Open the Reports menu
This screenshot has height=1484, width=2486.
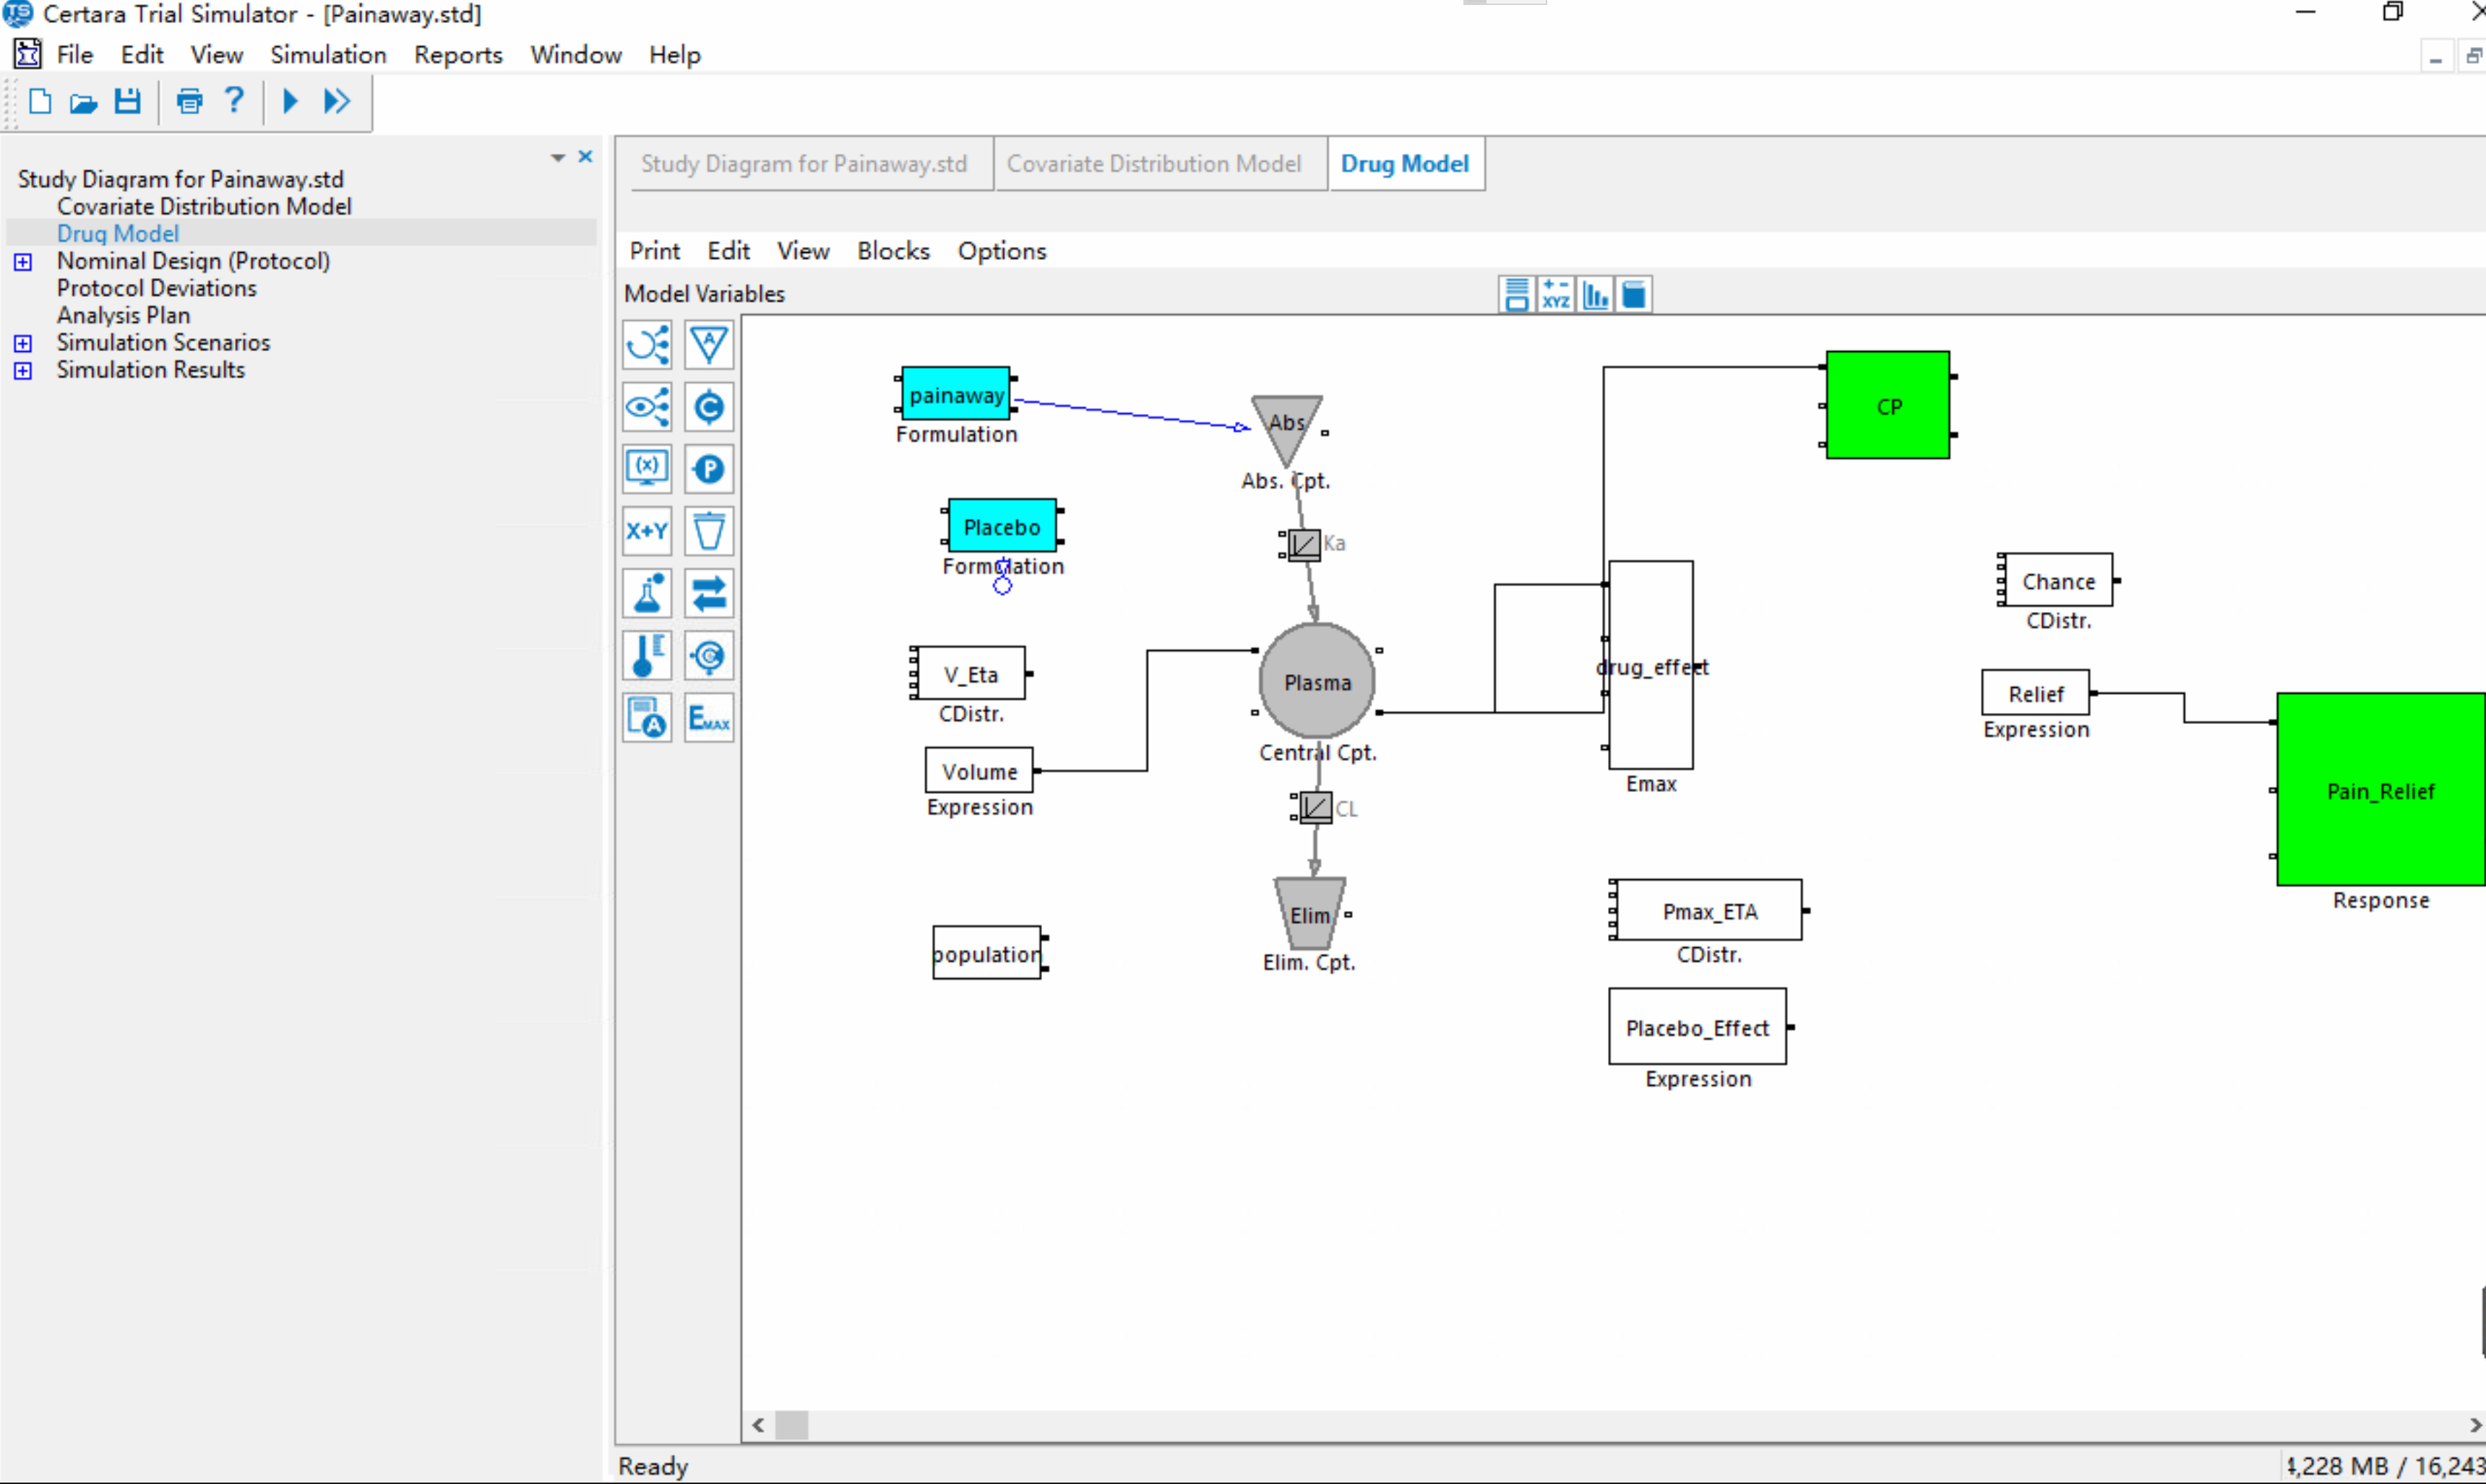[458, 55]
